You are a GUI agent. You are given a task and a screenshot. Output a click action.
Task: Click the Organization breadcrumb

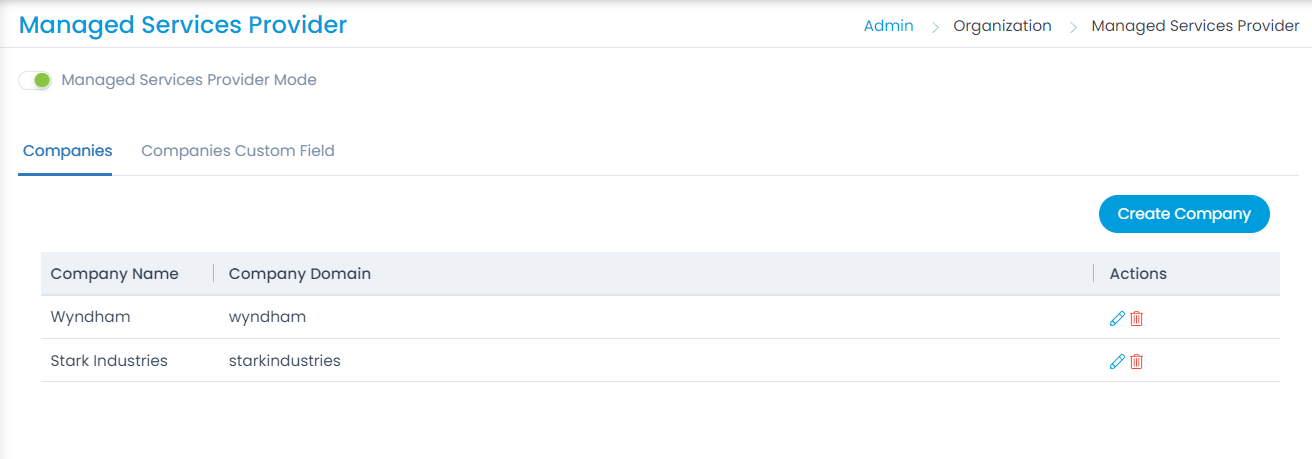click(x=1002, y=26)
